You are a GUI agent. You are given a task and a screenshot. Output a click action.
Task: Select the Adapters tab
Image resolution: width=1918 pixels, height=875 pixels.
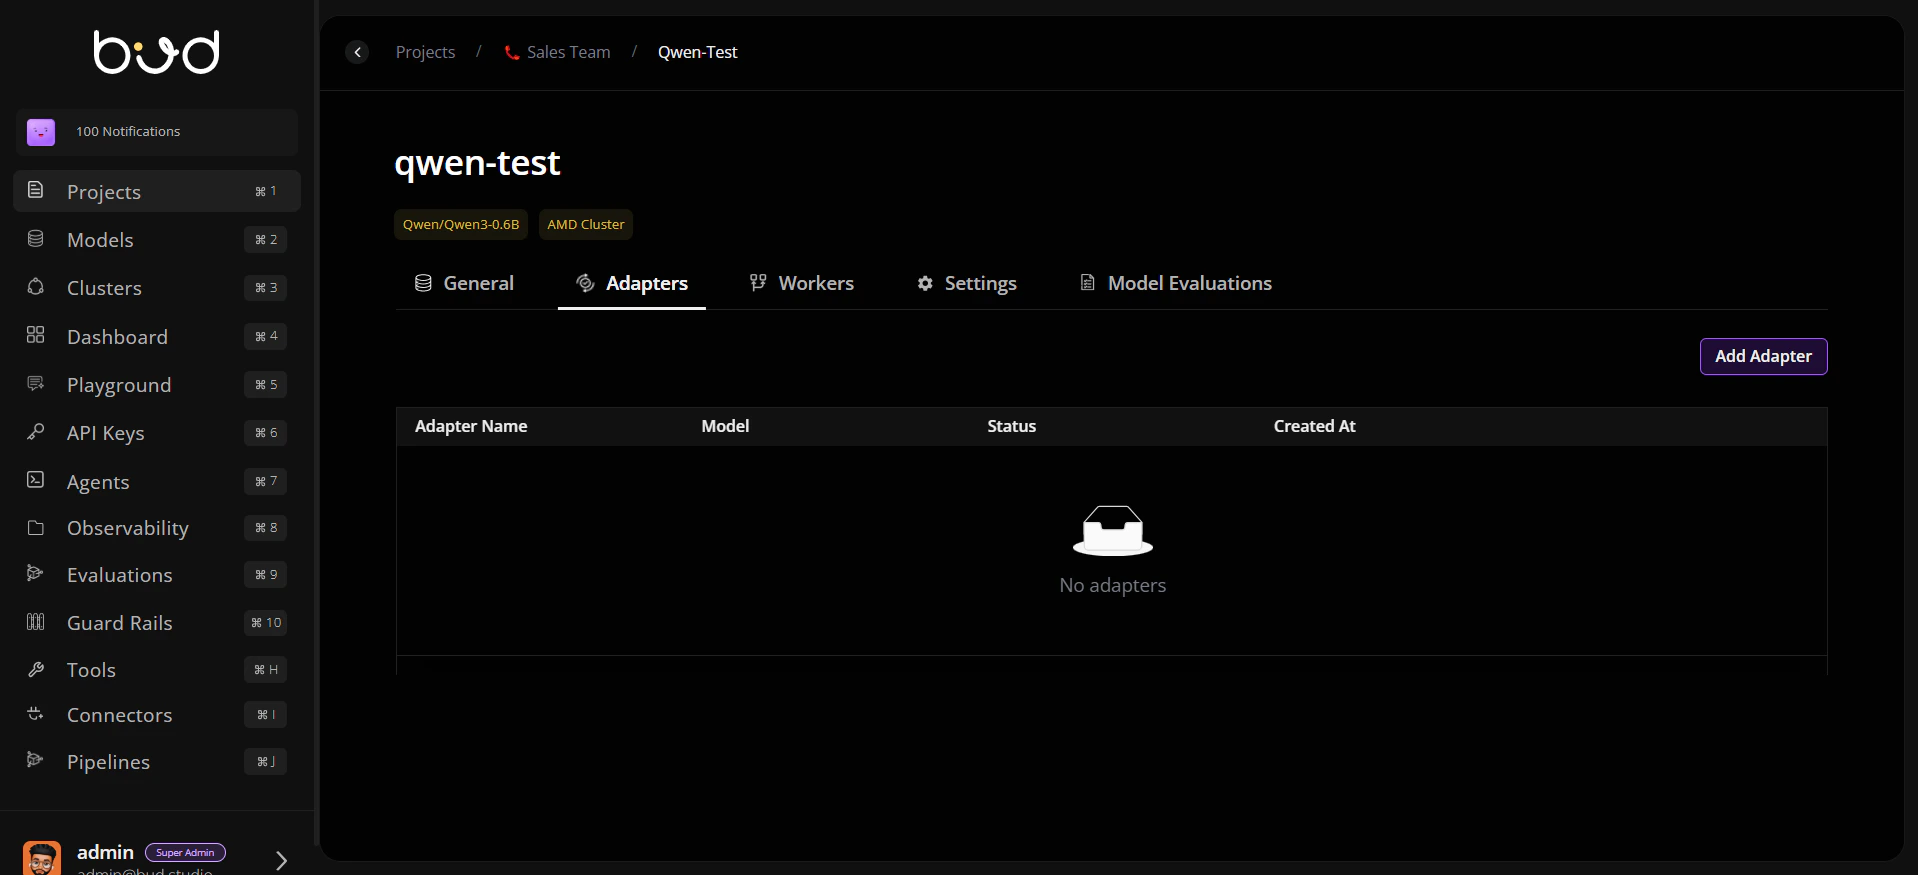click(x=632, y=283)
